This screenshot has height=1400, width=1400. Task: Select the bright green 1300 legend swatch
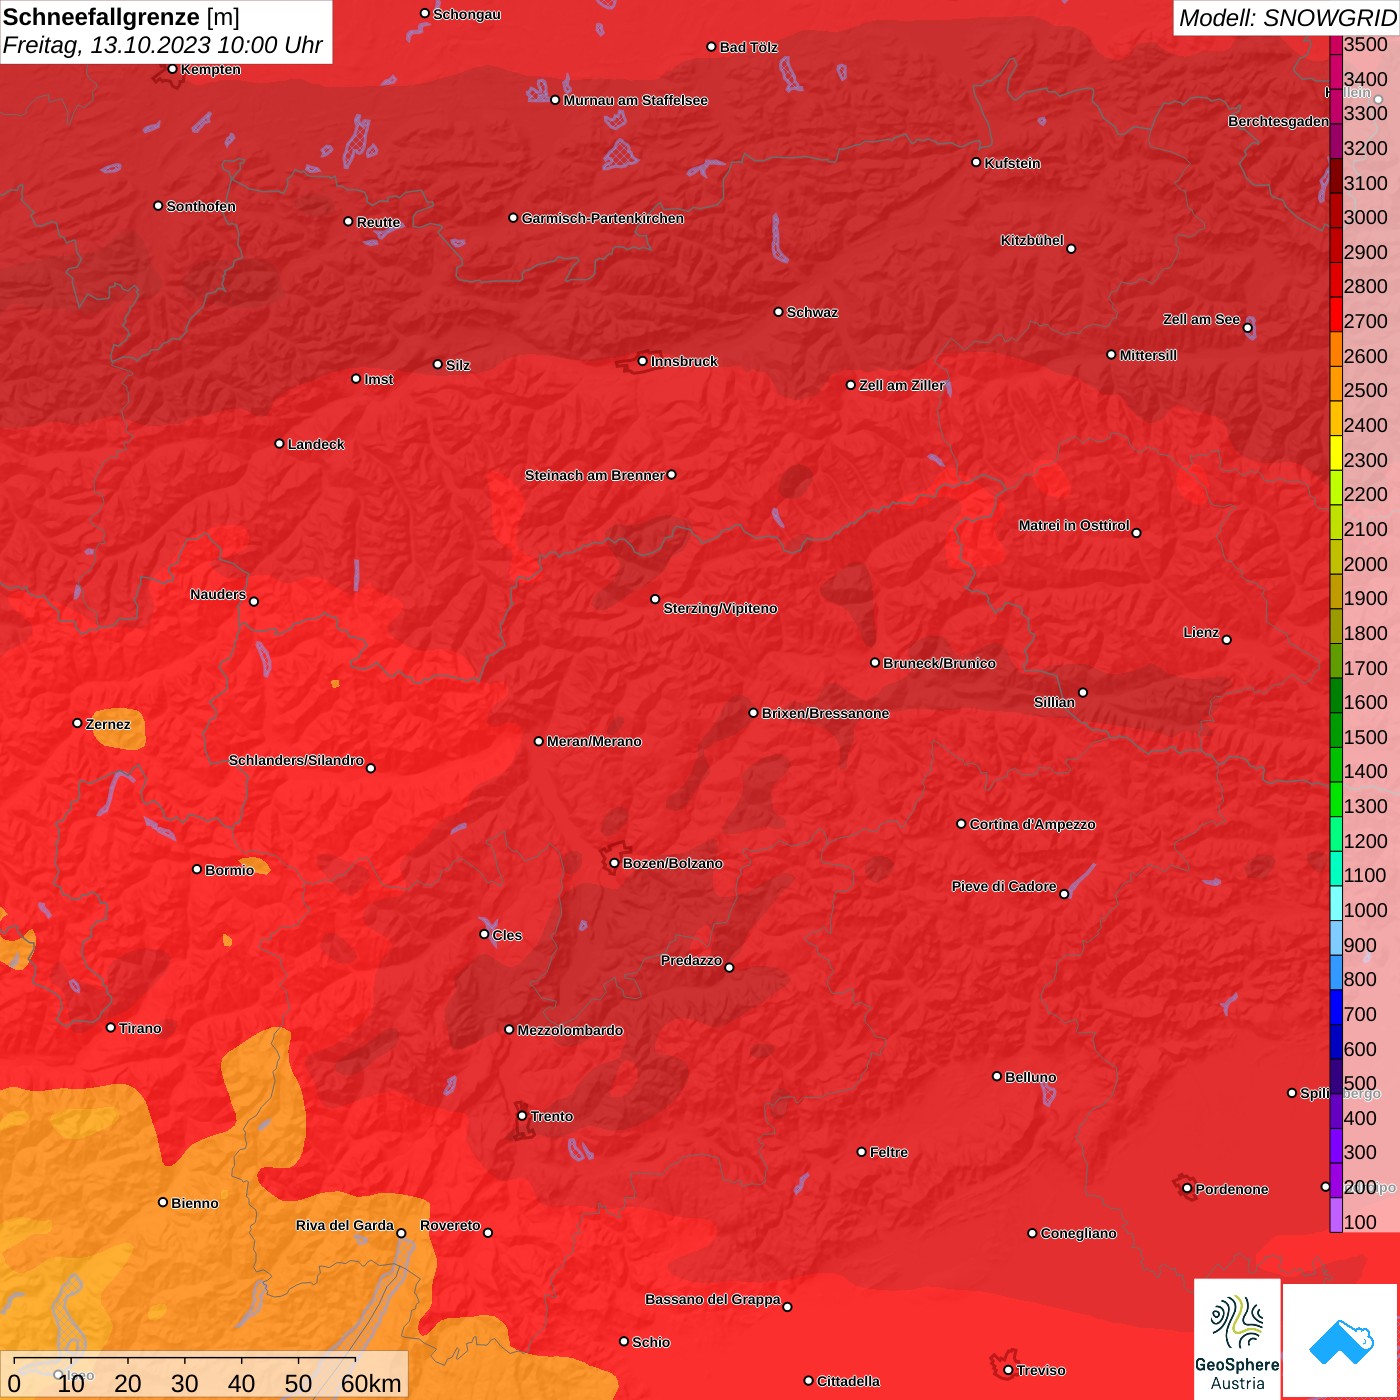pos(1336,799)
